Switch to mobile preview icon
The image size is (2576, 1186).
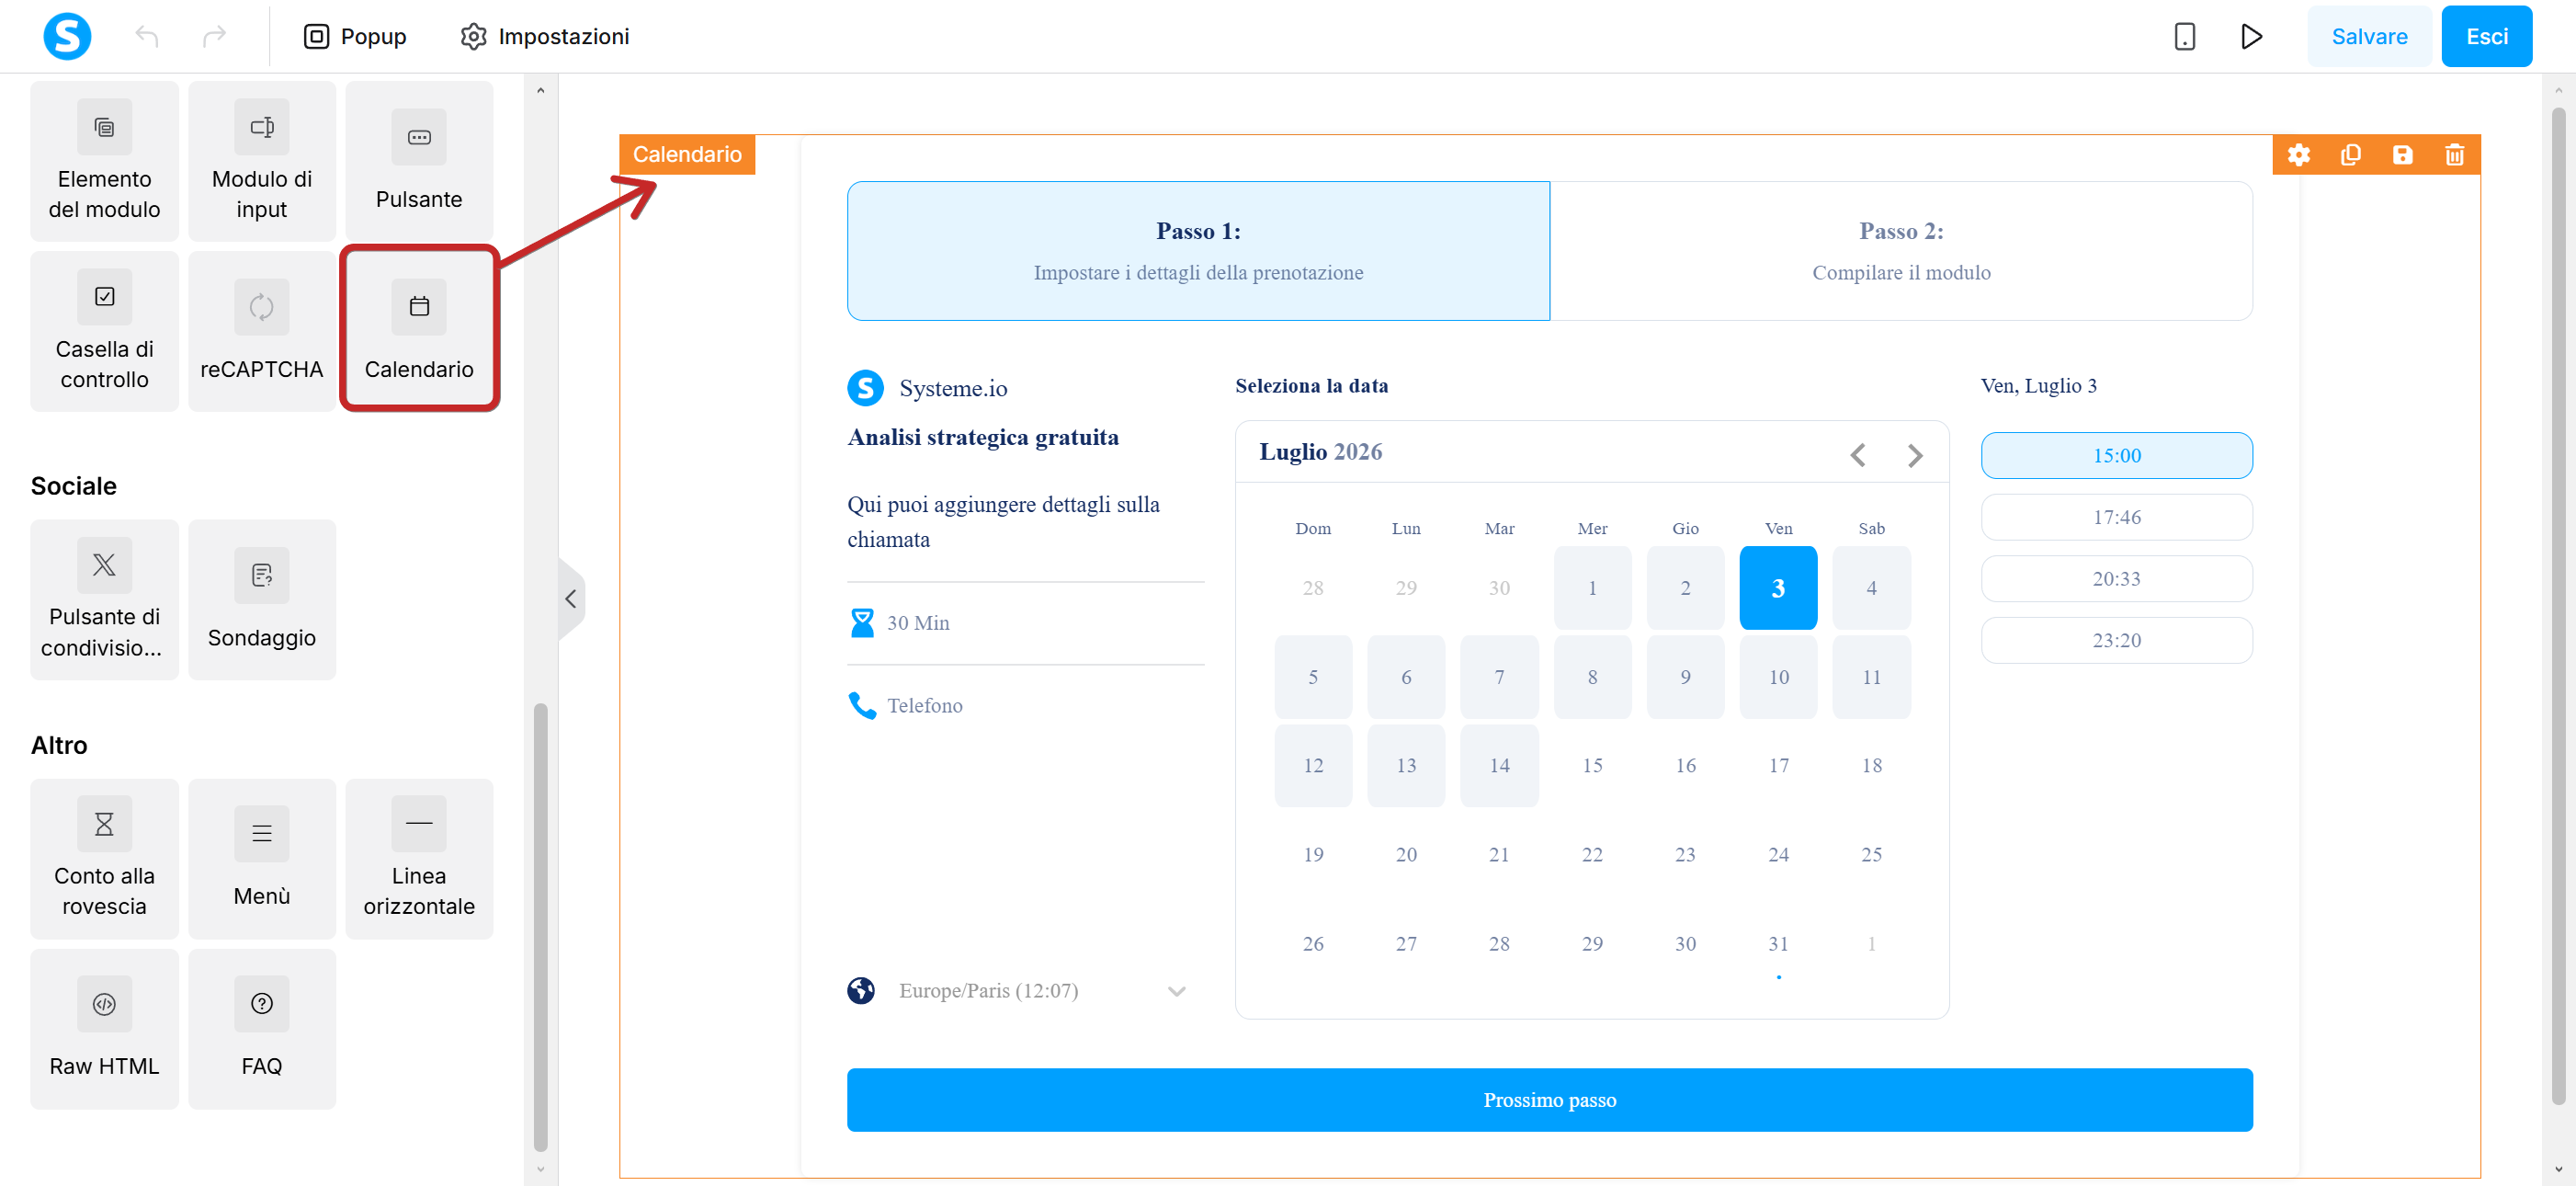point(2184,37)
